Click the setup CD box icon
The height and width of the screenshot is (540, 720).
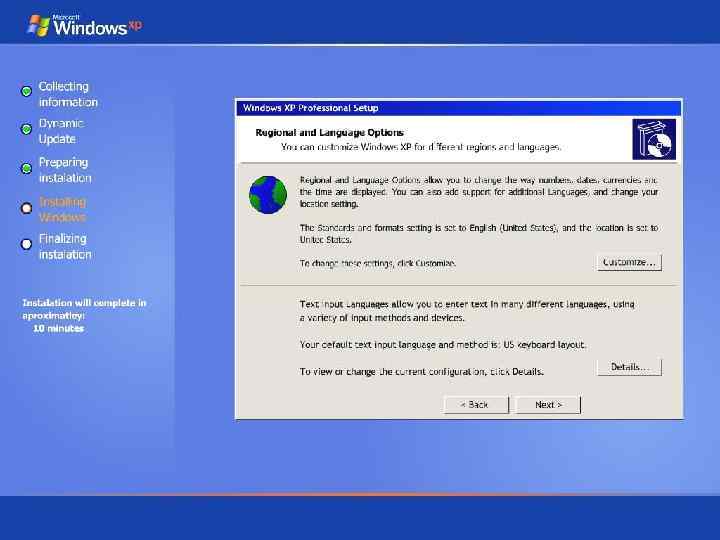coord(654,139)
